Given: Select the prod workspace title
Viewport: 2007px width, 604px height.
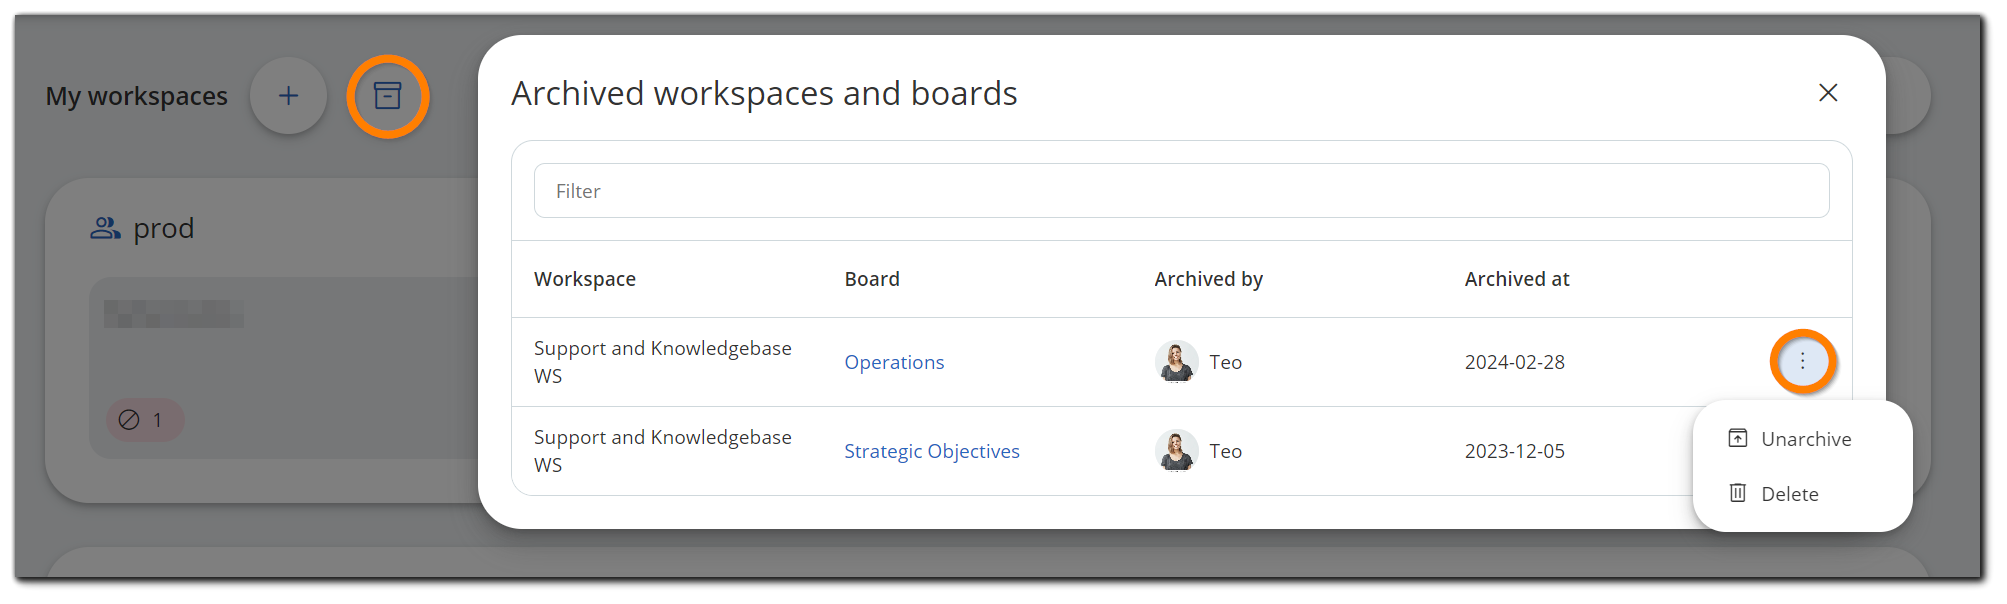Looking at the screenshot, I should click(x=163, y=227).
